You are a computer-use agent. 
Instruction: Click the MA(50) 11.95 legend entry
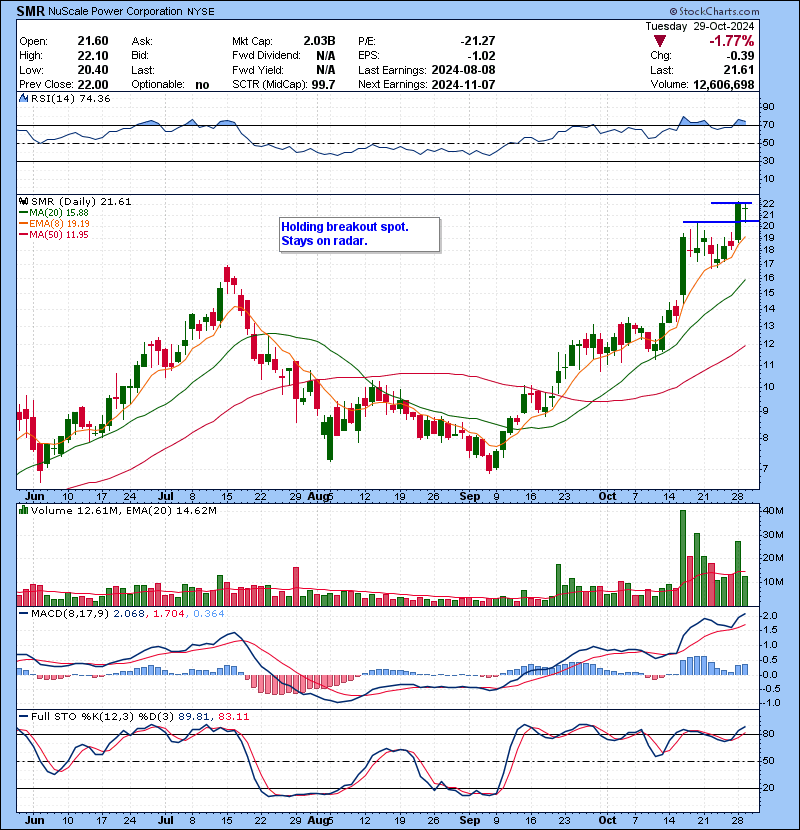tap(54, 234)
